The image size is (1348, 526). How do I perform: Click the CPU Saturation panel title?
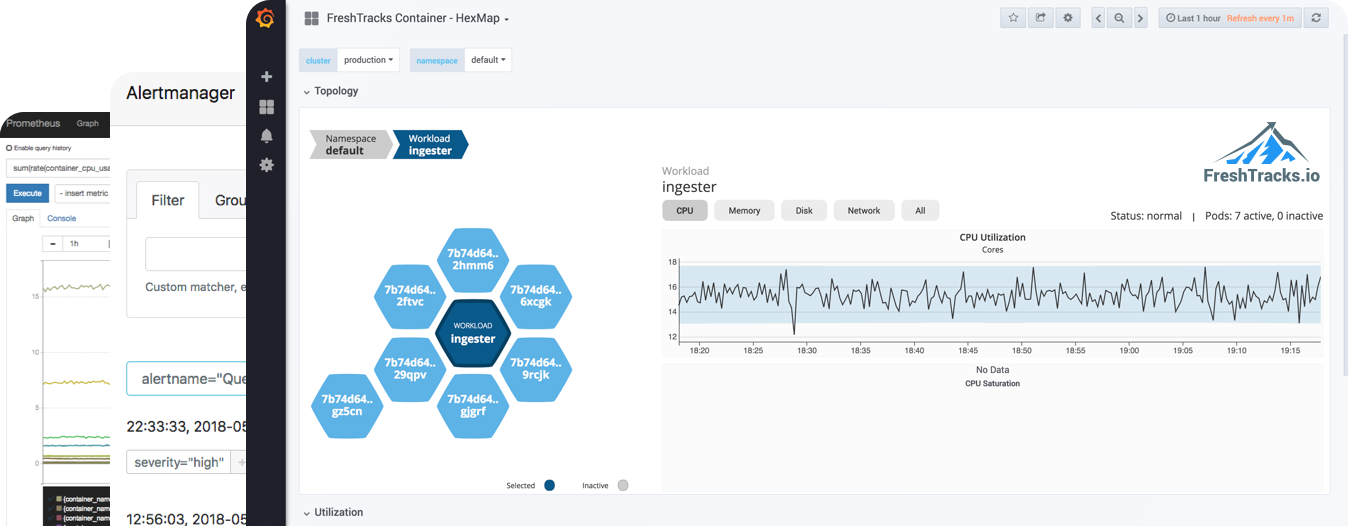(992, 384)
